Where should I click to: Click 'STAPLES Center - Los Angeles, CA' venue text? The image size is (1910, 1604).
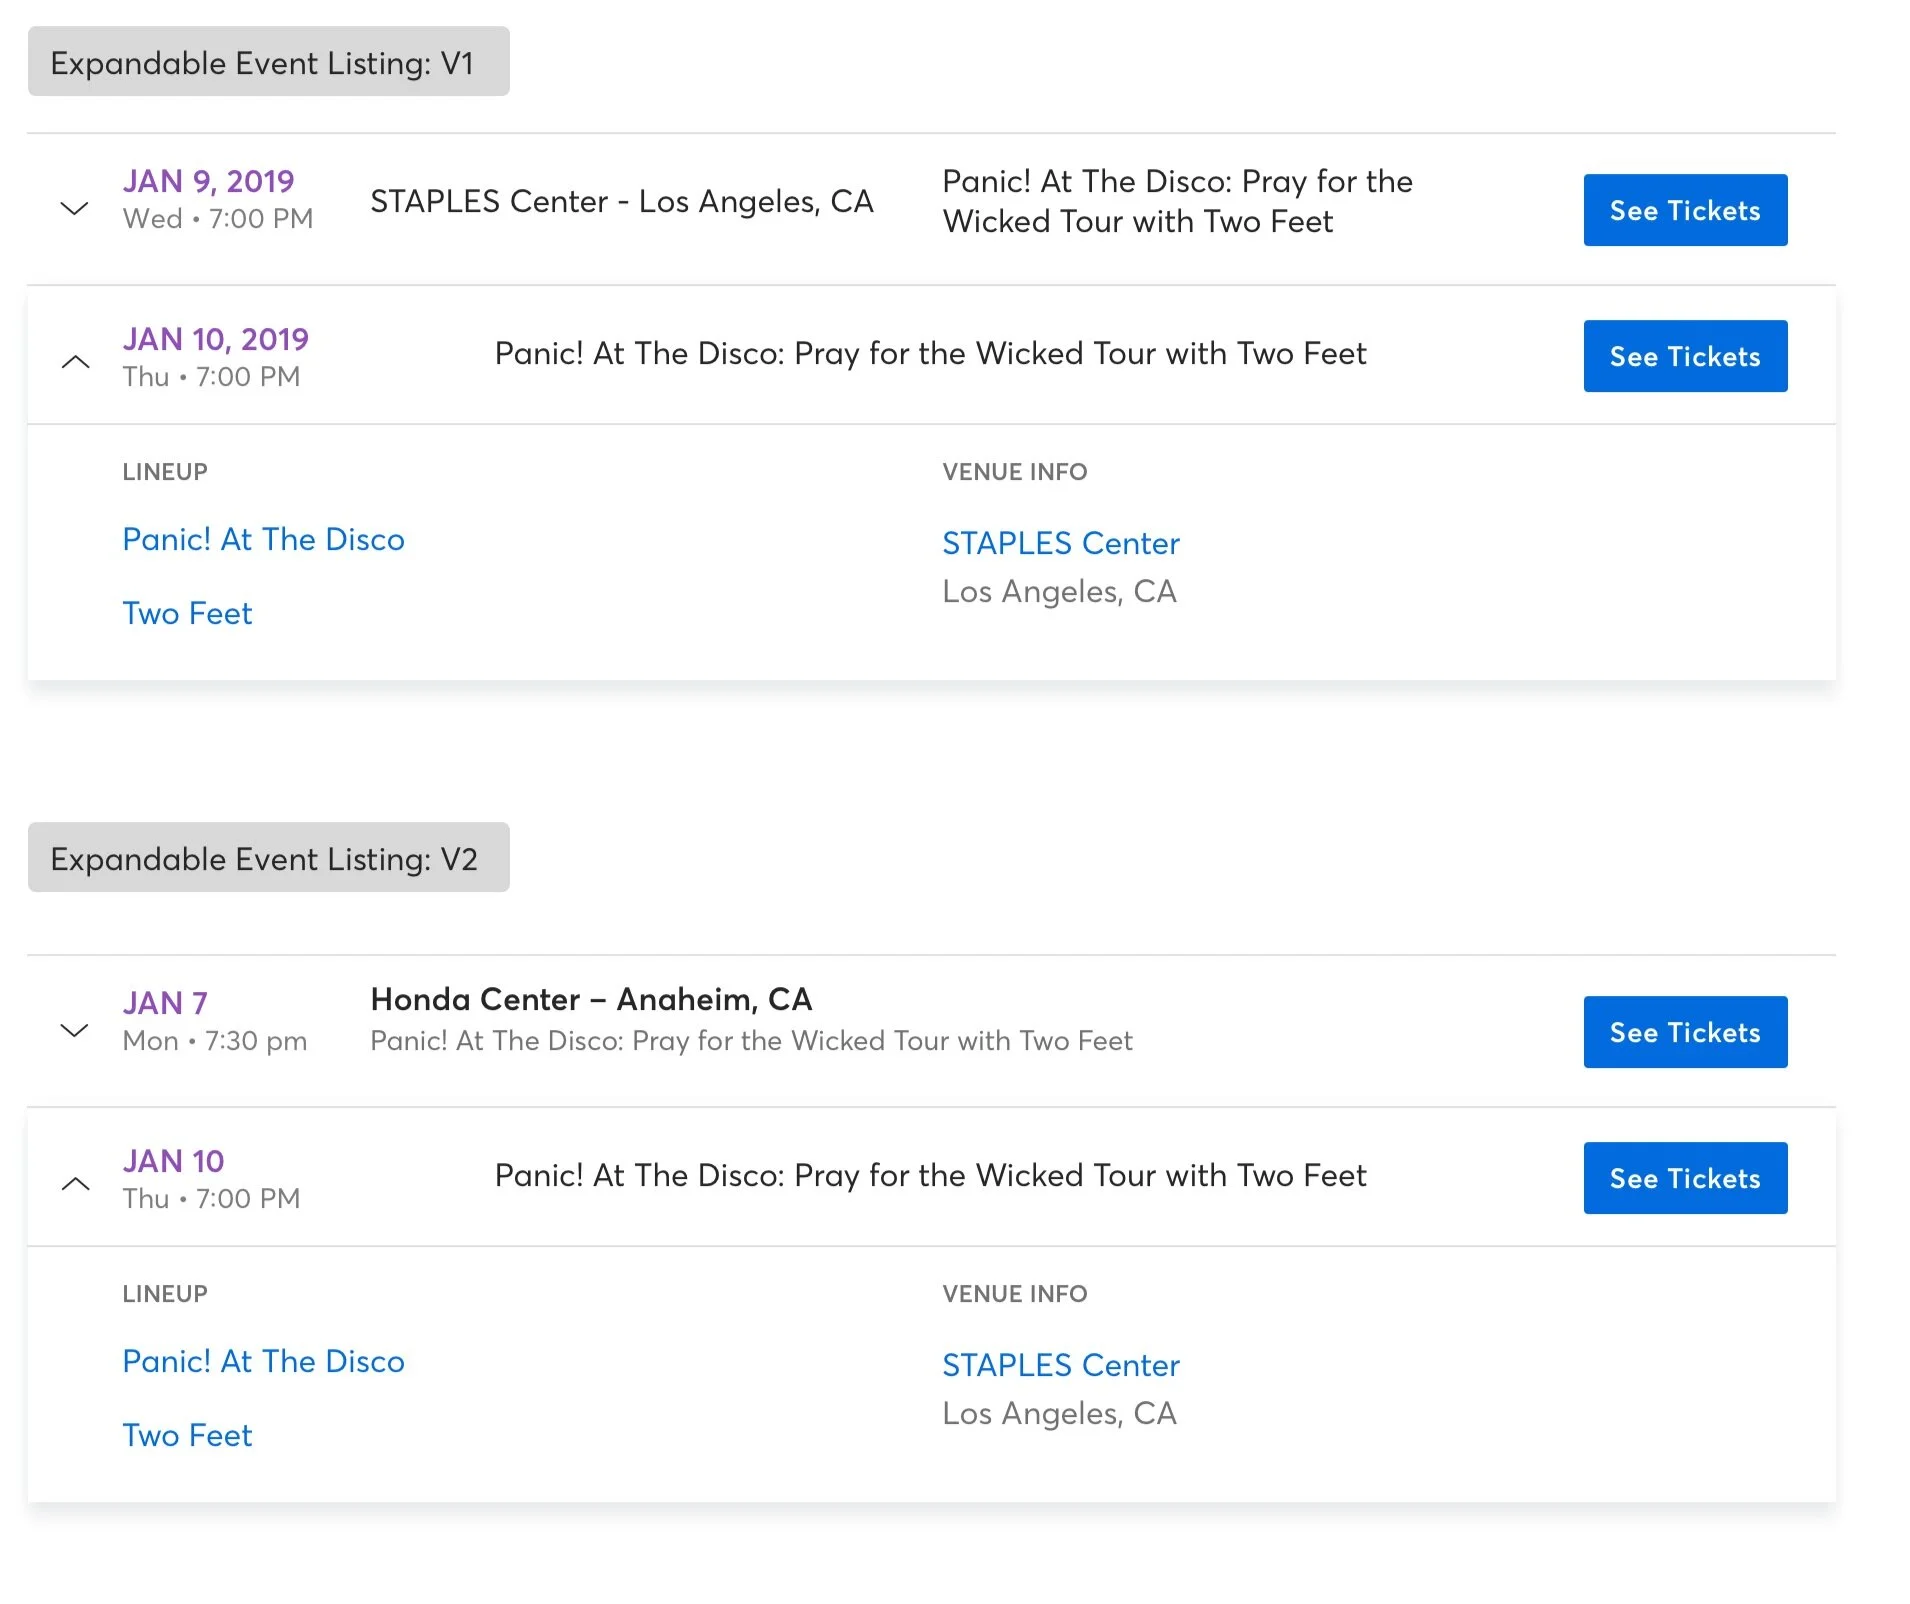(622, 202)
